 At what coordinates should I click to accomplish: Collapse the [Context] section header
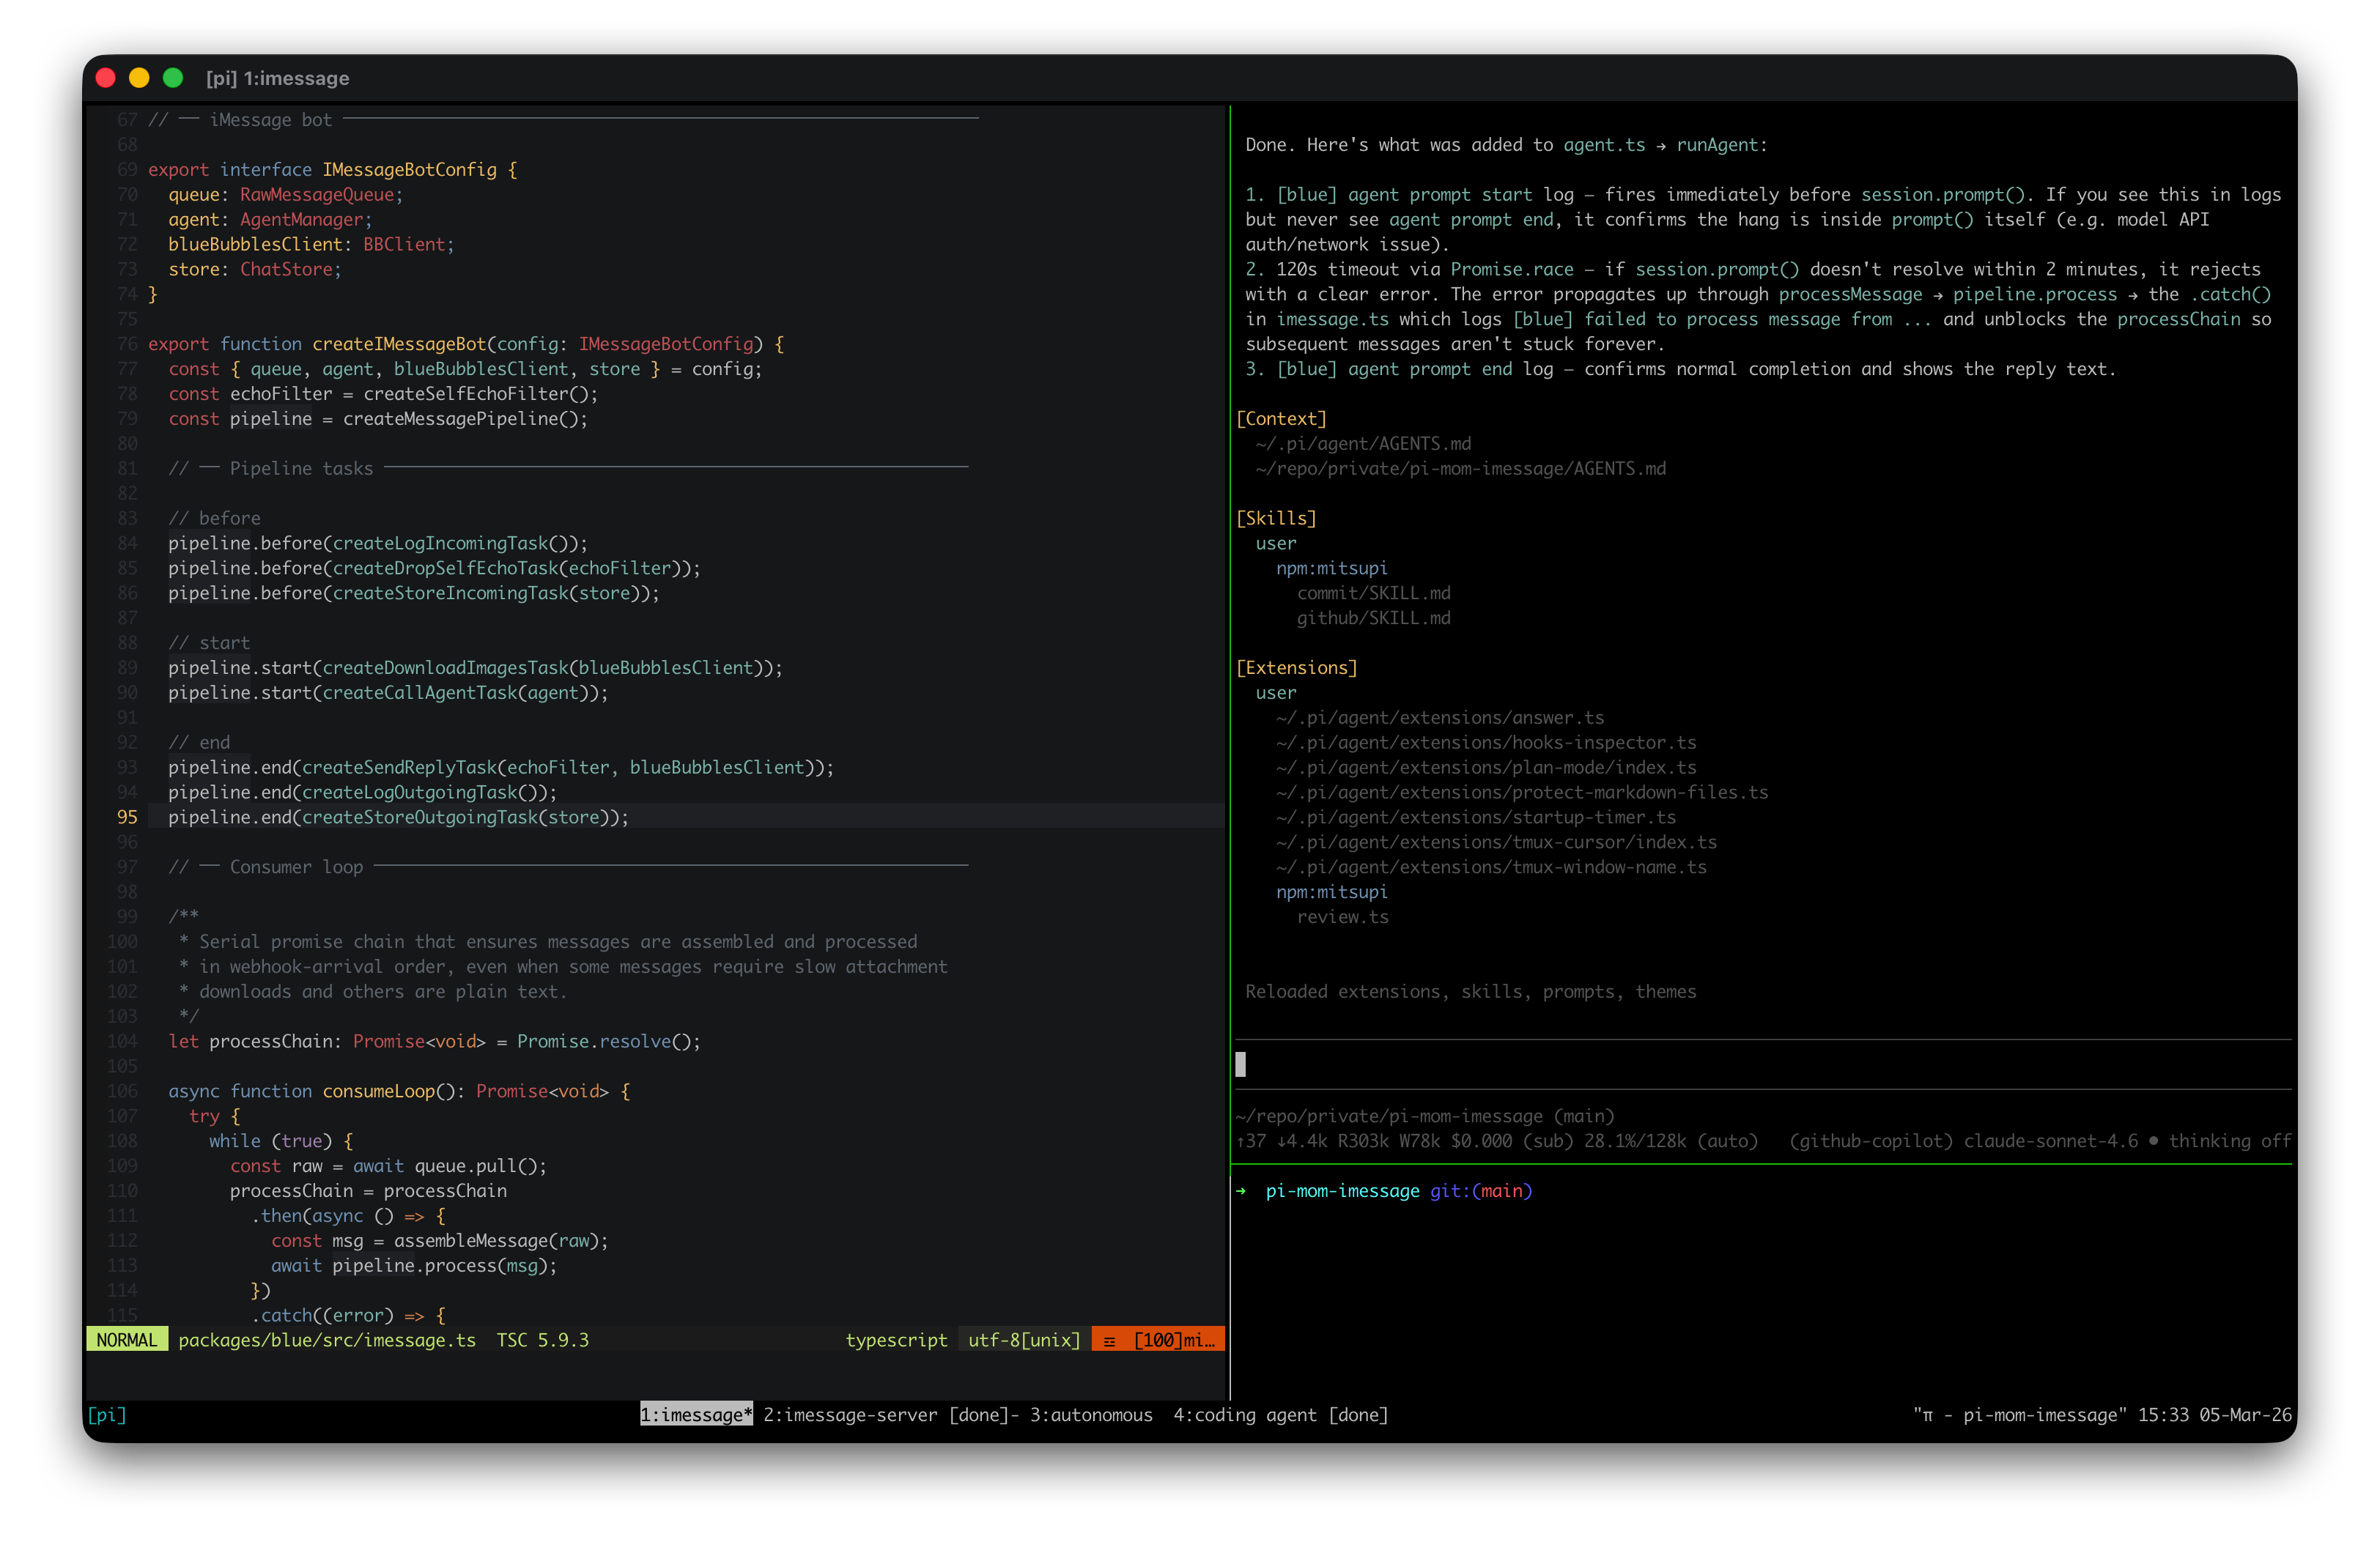click(1281, 419)
